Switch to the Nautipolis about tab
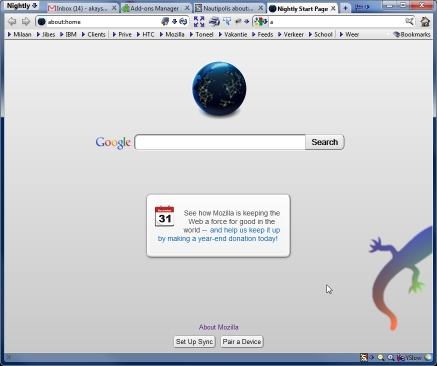 pos(229,8)
